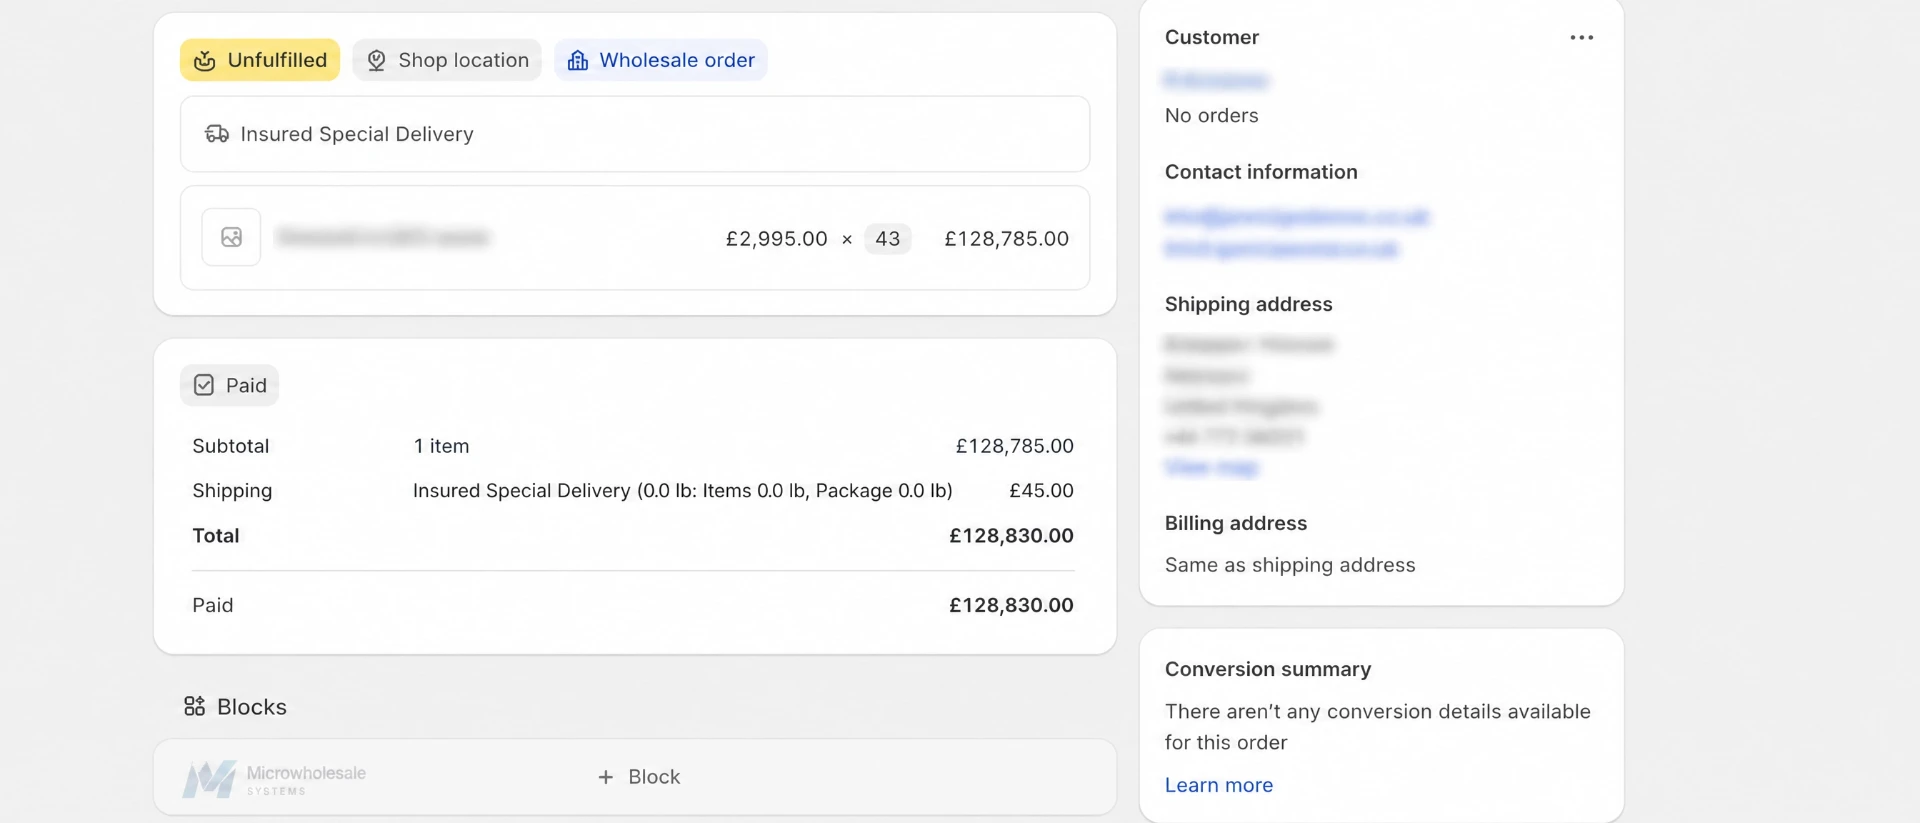The image size is (1920, 823).
Task: Click the Shop location pin icon
Action: tap(376, 60)
